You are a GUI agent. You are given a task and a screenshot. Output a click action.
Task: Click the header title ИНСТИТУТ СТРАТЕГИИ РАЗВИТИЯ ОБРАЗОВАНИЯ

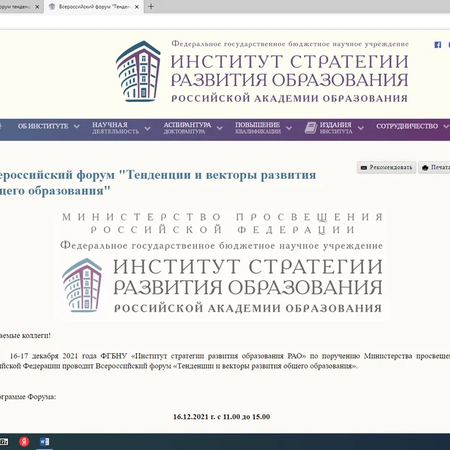pyautogui.click(x=289, y=71)
